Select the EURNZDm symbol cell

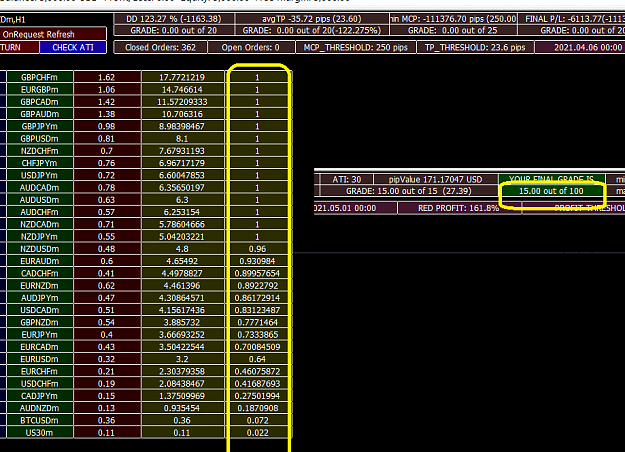coord(40,286)
